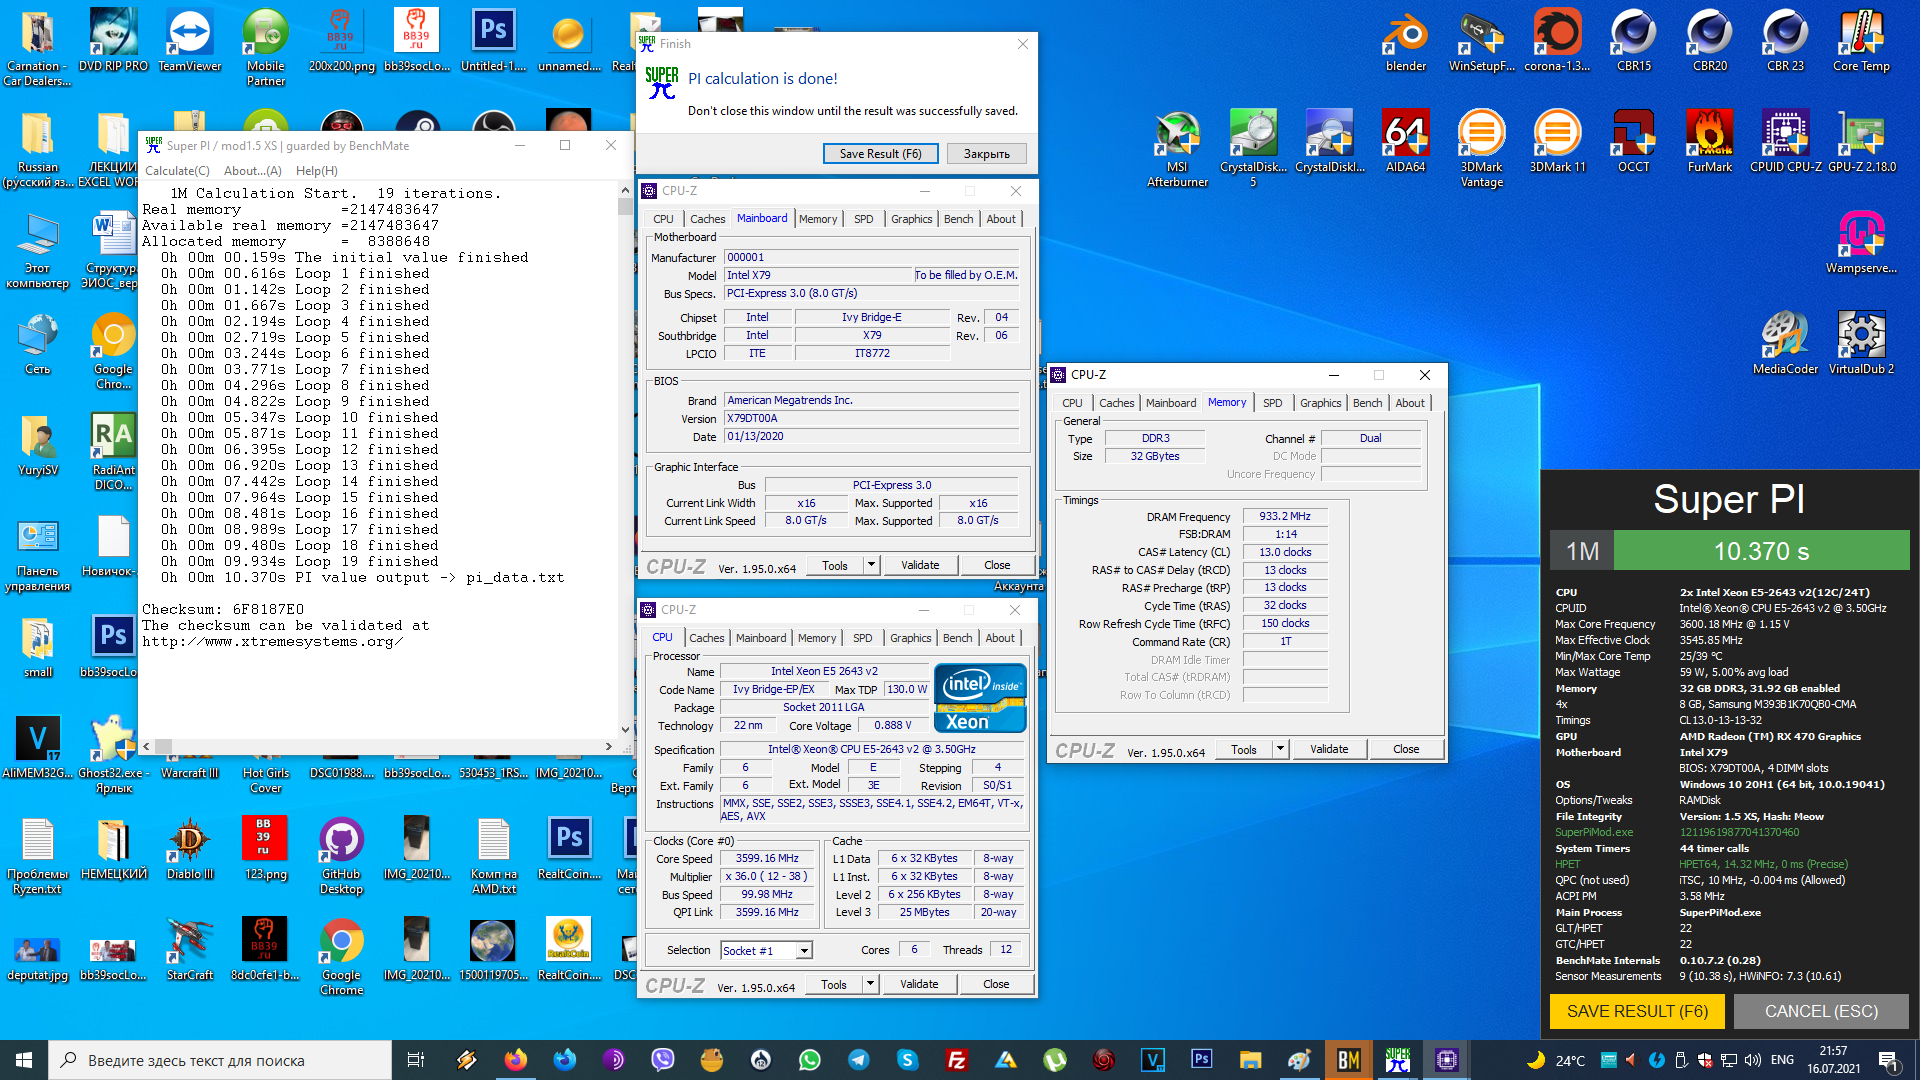Open Diablo III desktop icon

189,848
